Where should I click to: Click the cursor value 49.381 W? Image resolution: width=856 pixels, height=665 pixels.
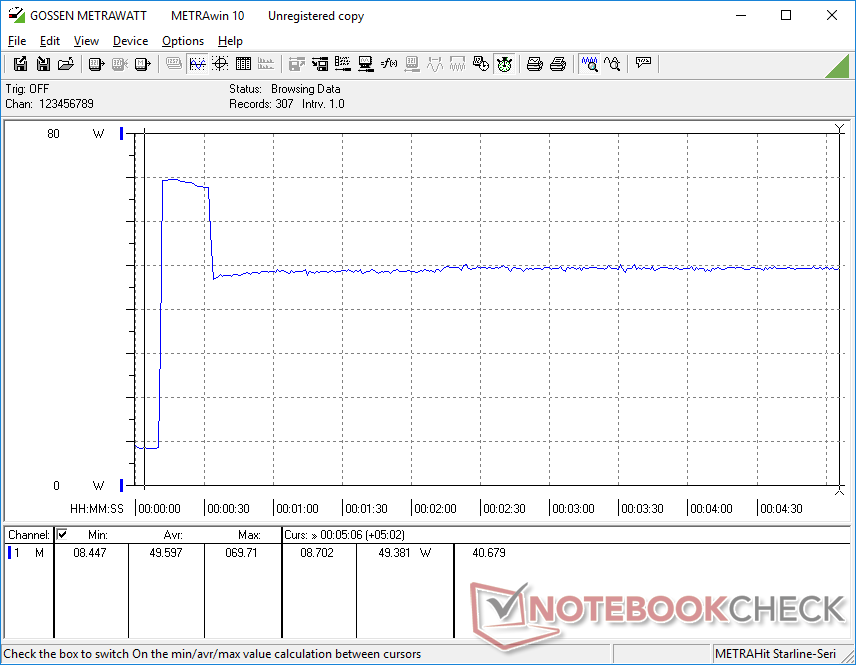(x=405, y=553)
